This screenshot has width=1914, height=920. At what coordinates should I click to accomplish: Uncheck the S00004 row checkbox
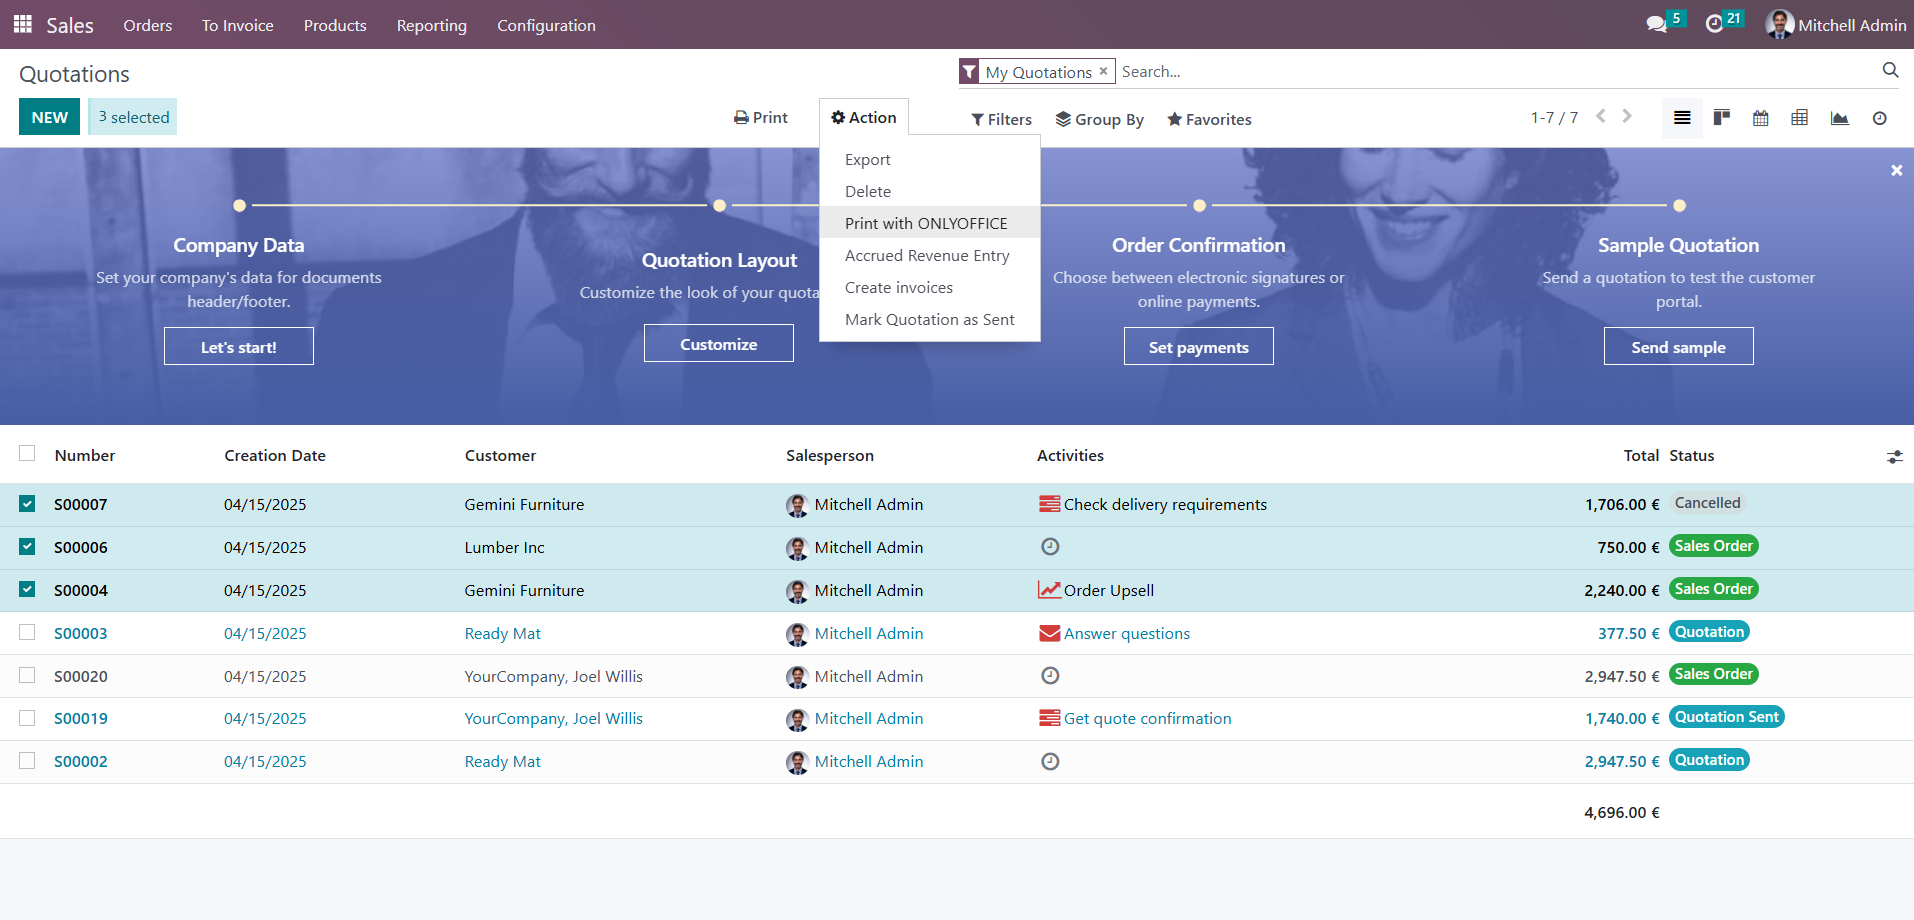pos(27,590)
